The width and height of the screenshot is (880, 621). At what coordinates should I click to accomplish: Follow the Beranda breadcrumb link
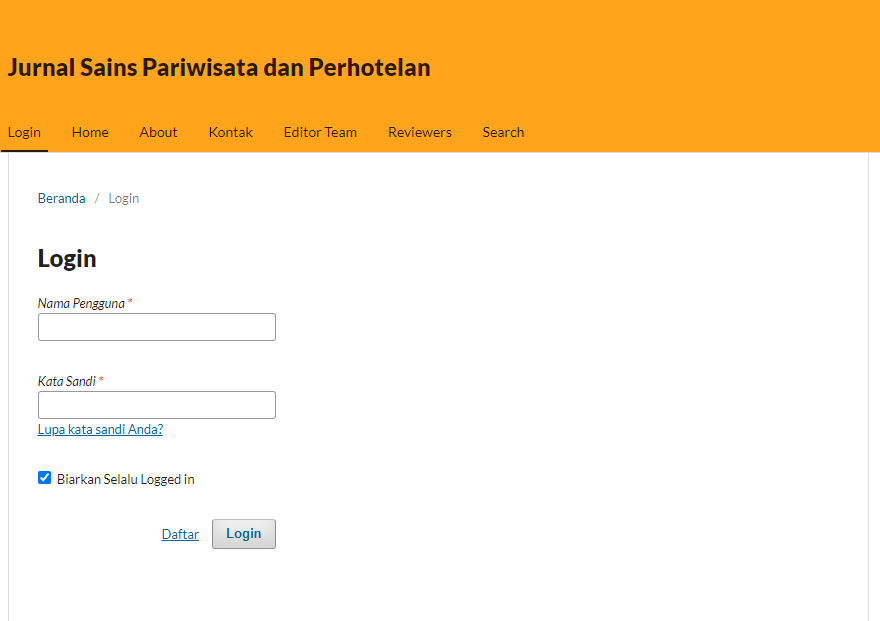62,198
